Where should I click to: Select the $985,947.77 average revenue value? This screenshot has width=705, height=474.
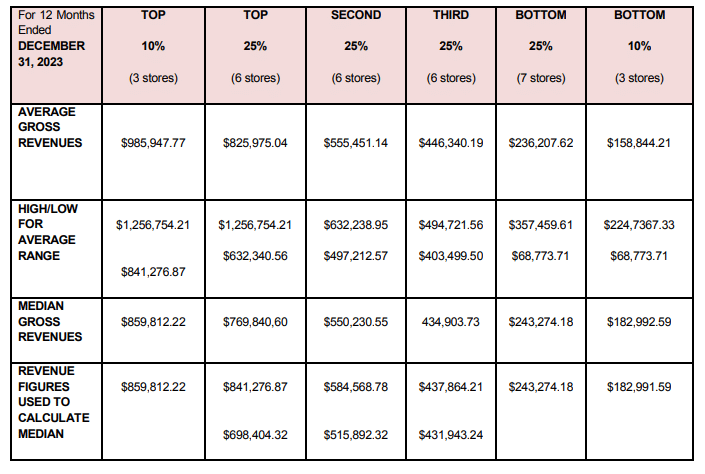click(153, 143)
